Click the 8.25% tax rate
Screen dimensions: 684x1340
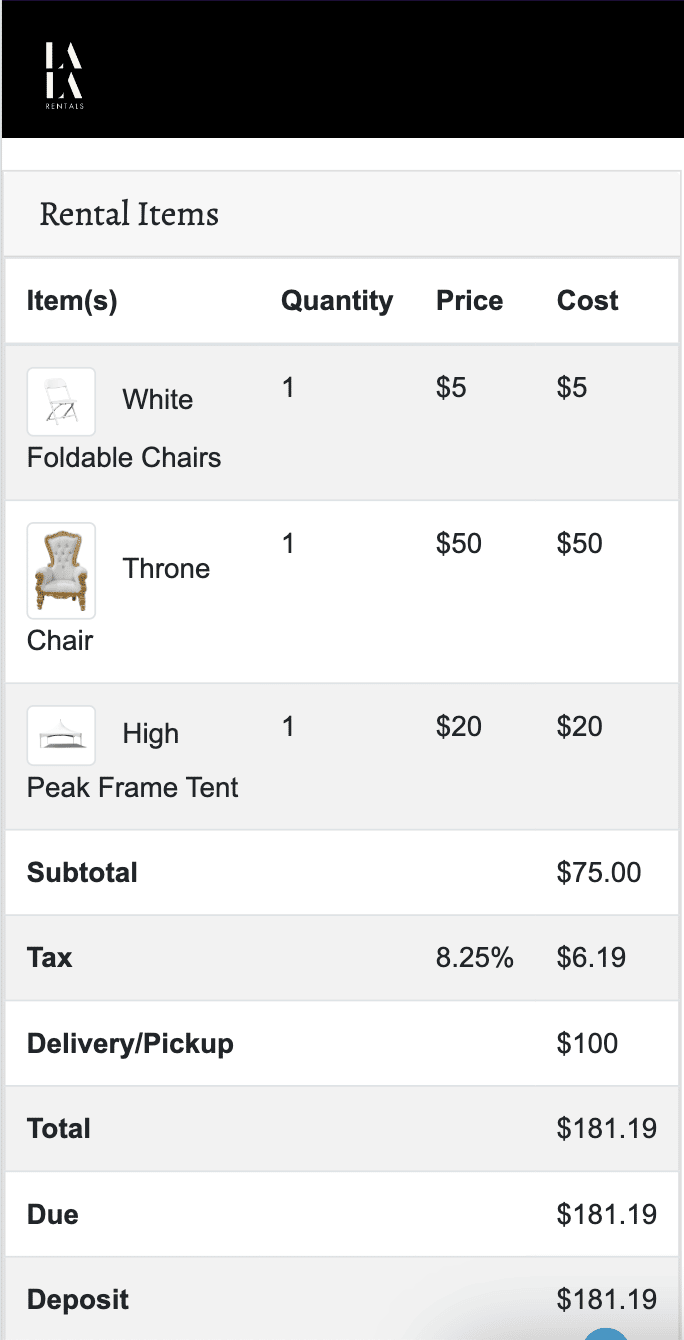475,958
